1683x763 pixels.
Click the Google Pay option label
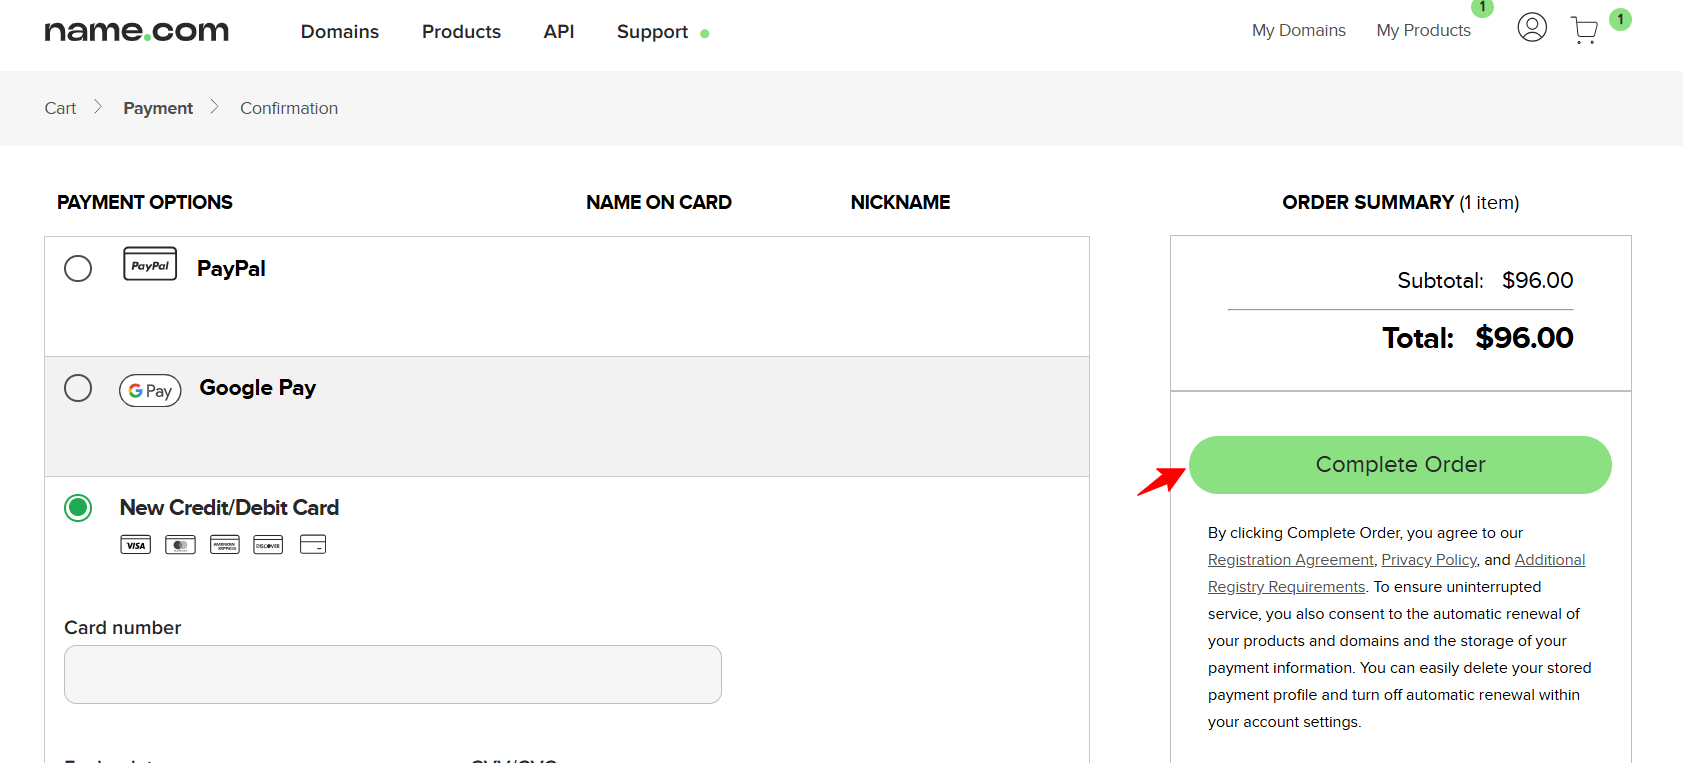(258, 388)
